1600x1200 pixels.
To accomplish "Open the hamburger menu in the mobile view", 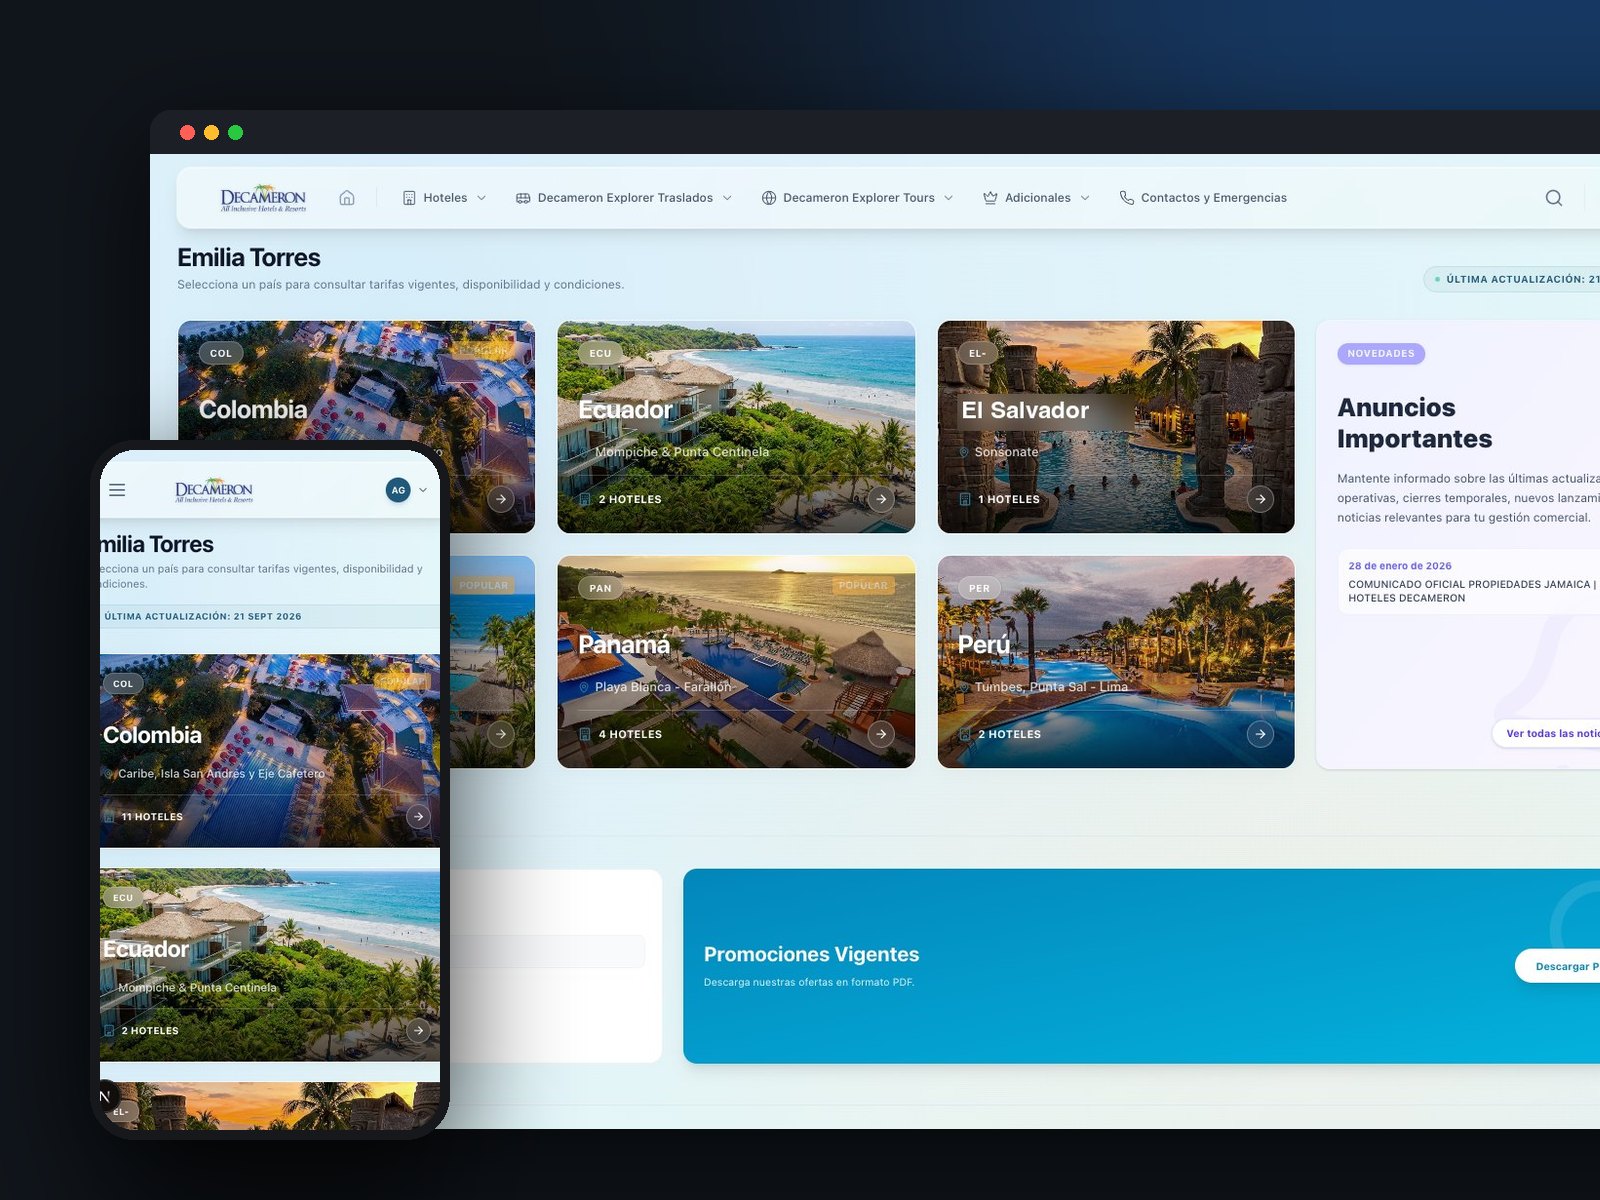I will (117, 490).
